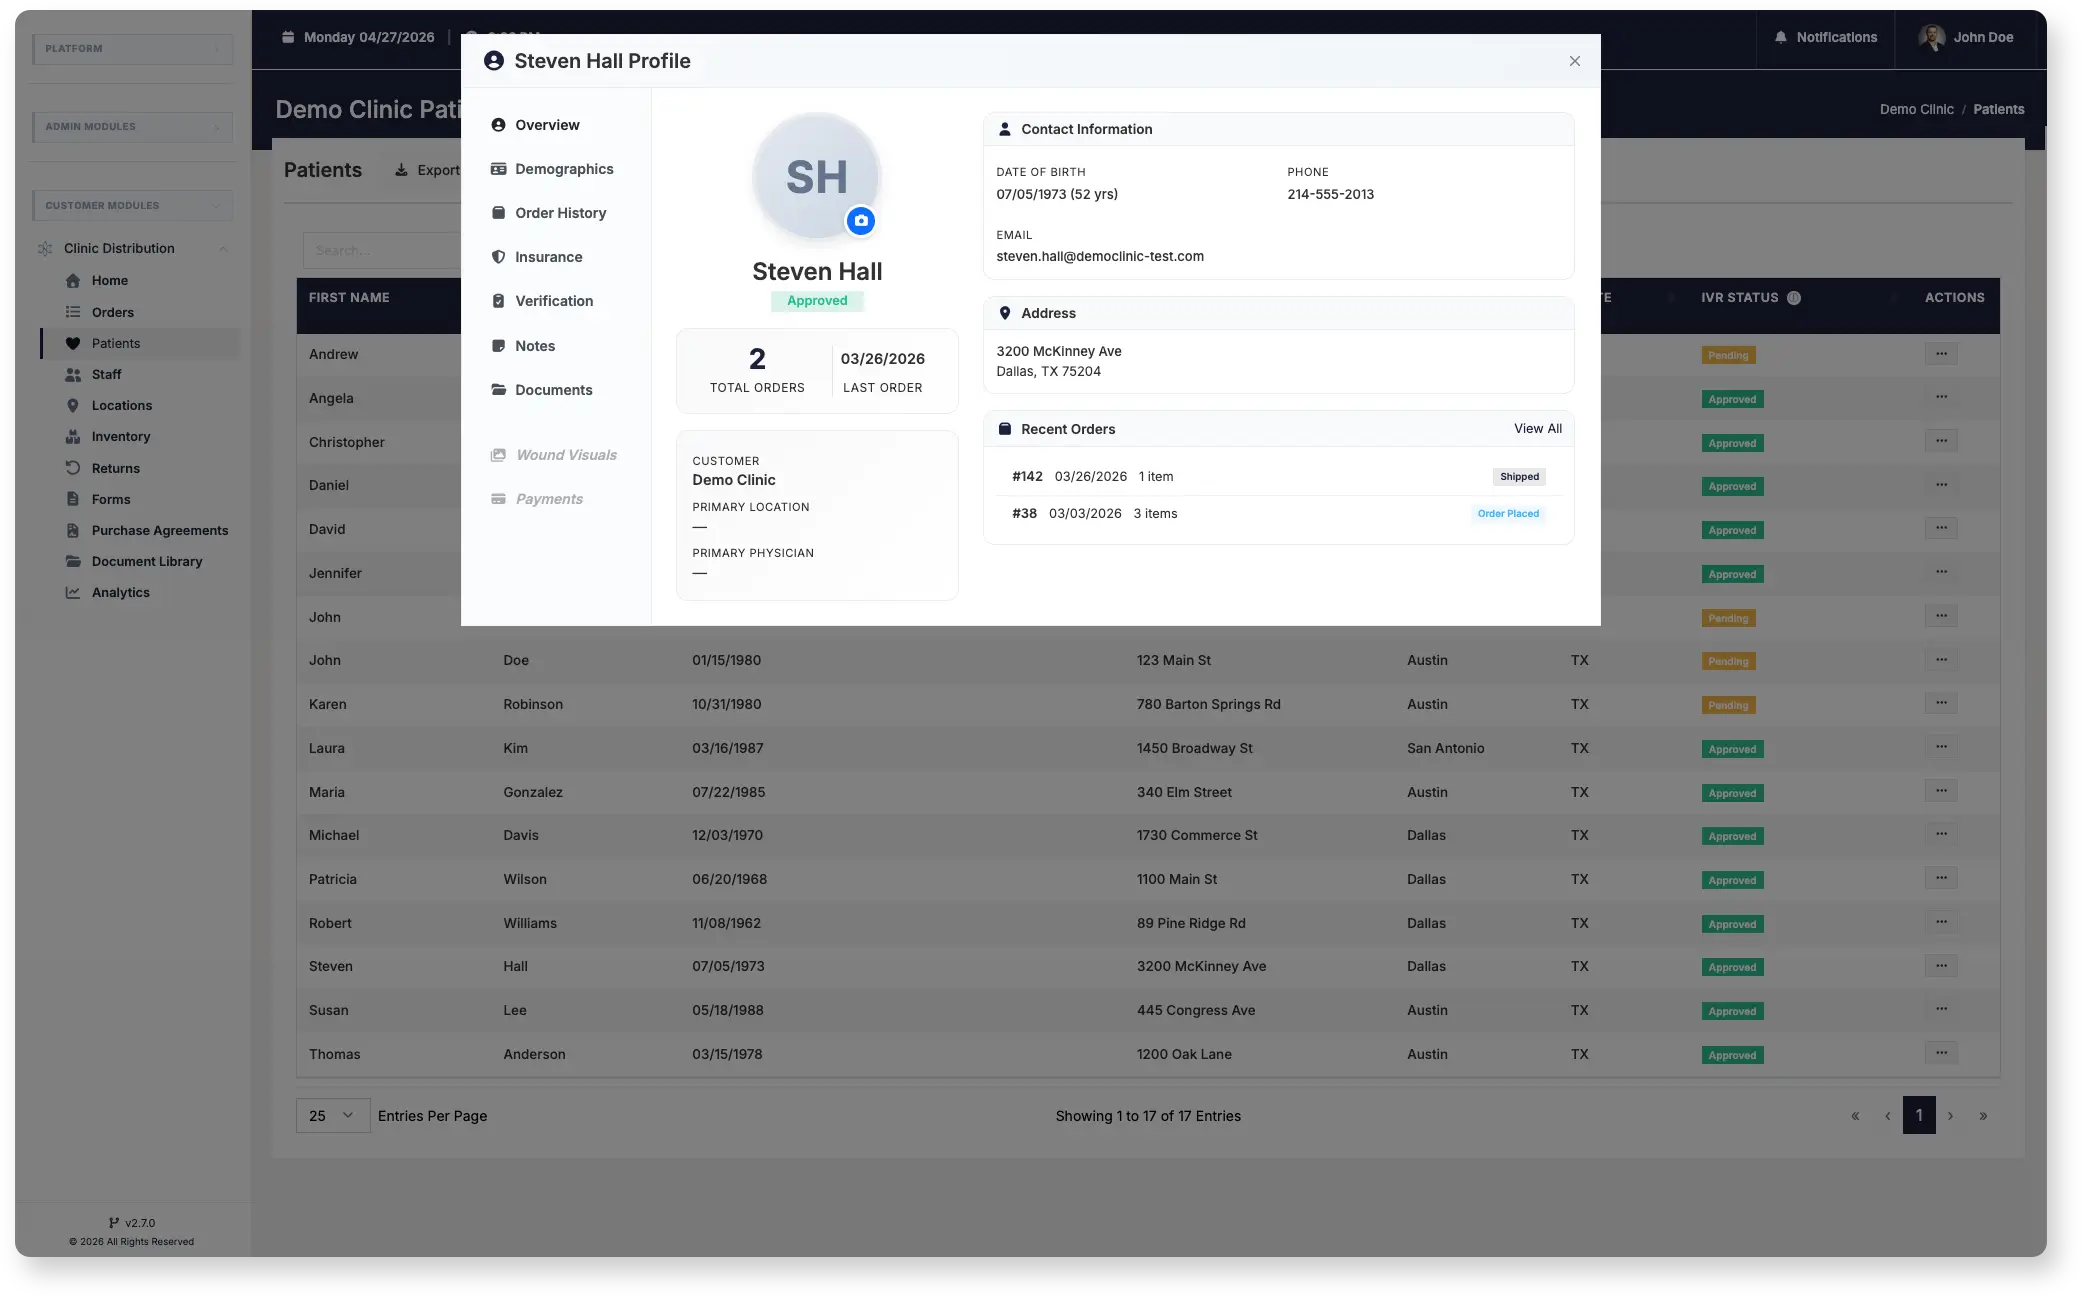Click the Locations pin icon
Image resolution: width=2082 pixels, height=1297 pixels.
pos(73,405)
